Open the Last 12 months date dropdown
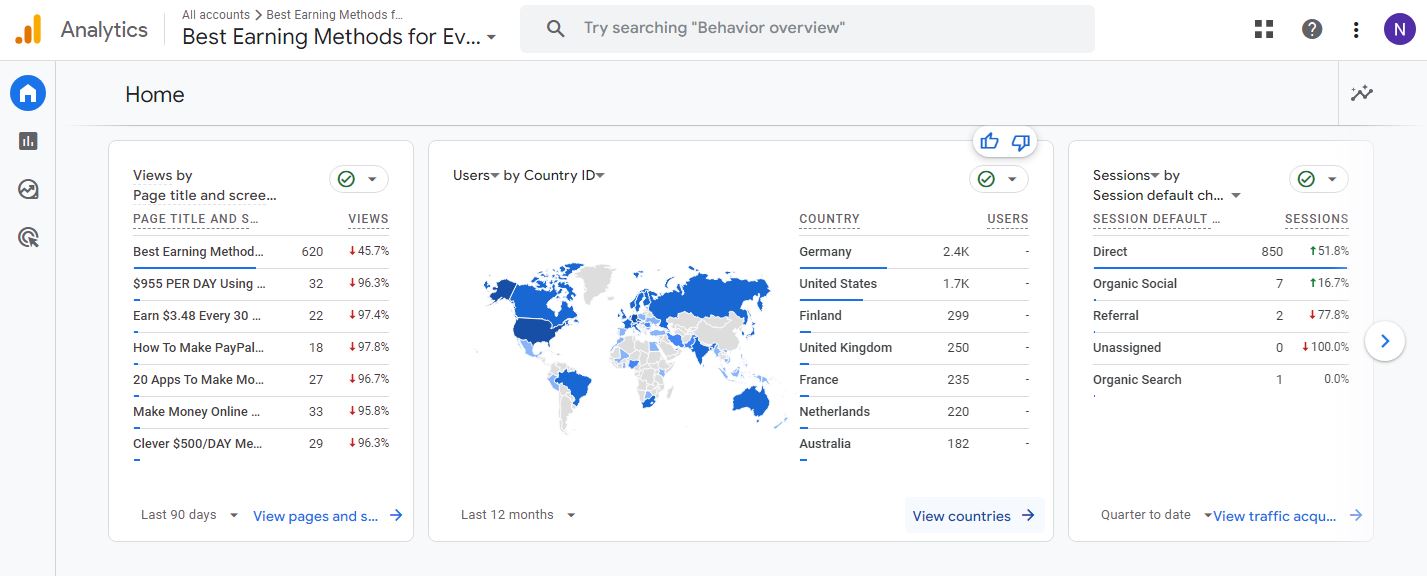 [518, 515]
